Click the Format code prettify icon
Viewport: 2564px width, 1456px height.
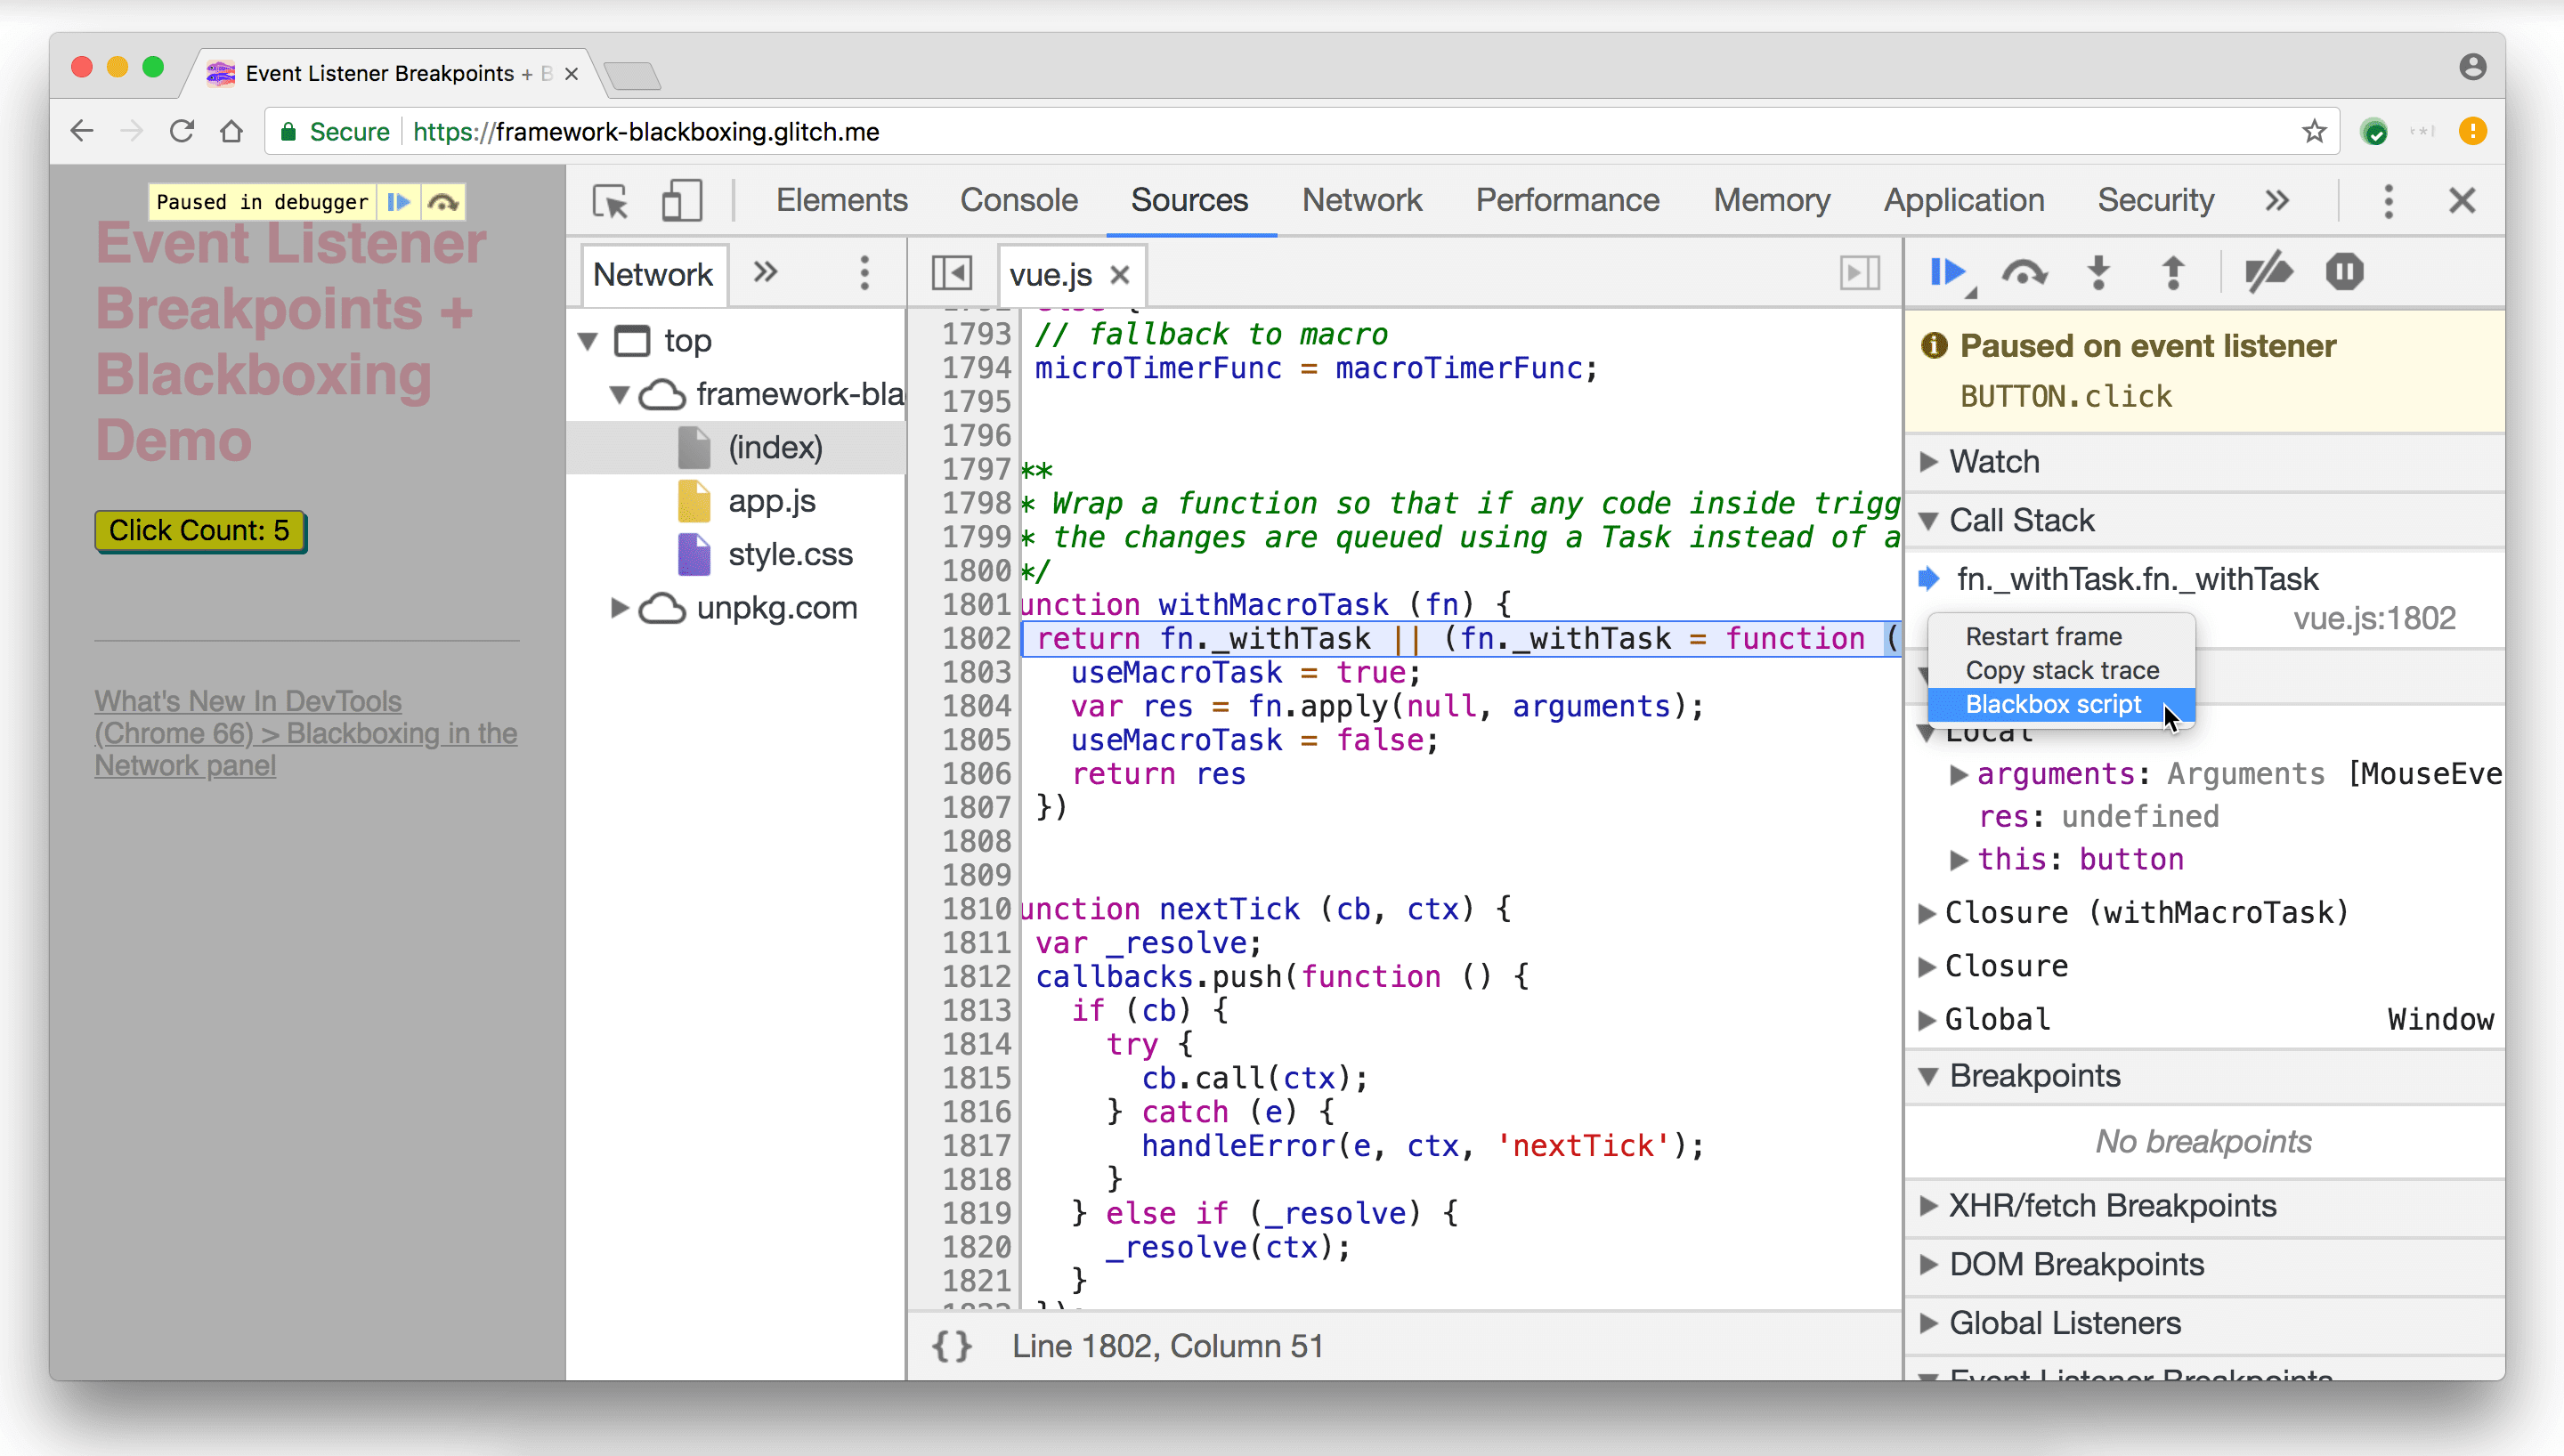(951, 1347)
